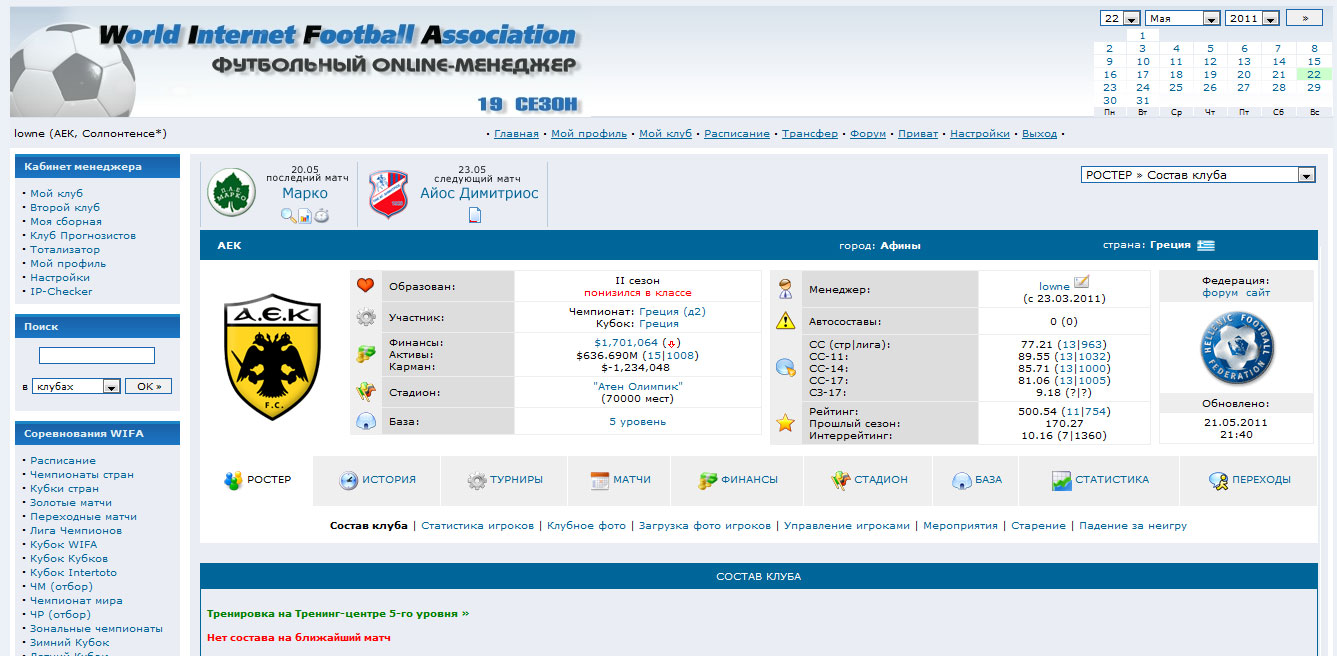Viewport: 1337px width, 656px height.
Task: Open federation сайт link
Action: 1258,293
